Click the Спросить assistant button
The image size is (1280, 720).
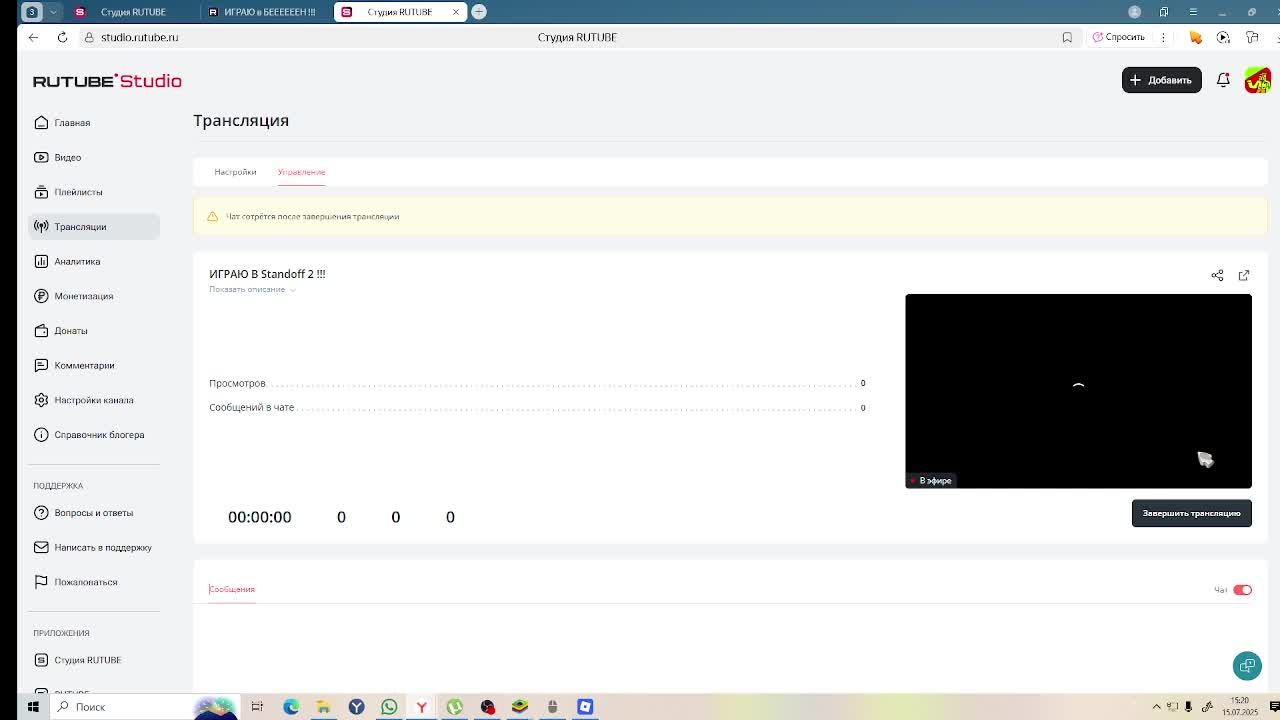point(1119,37)
